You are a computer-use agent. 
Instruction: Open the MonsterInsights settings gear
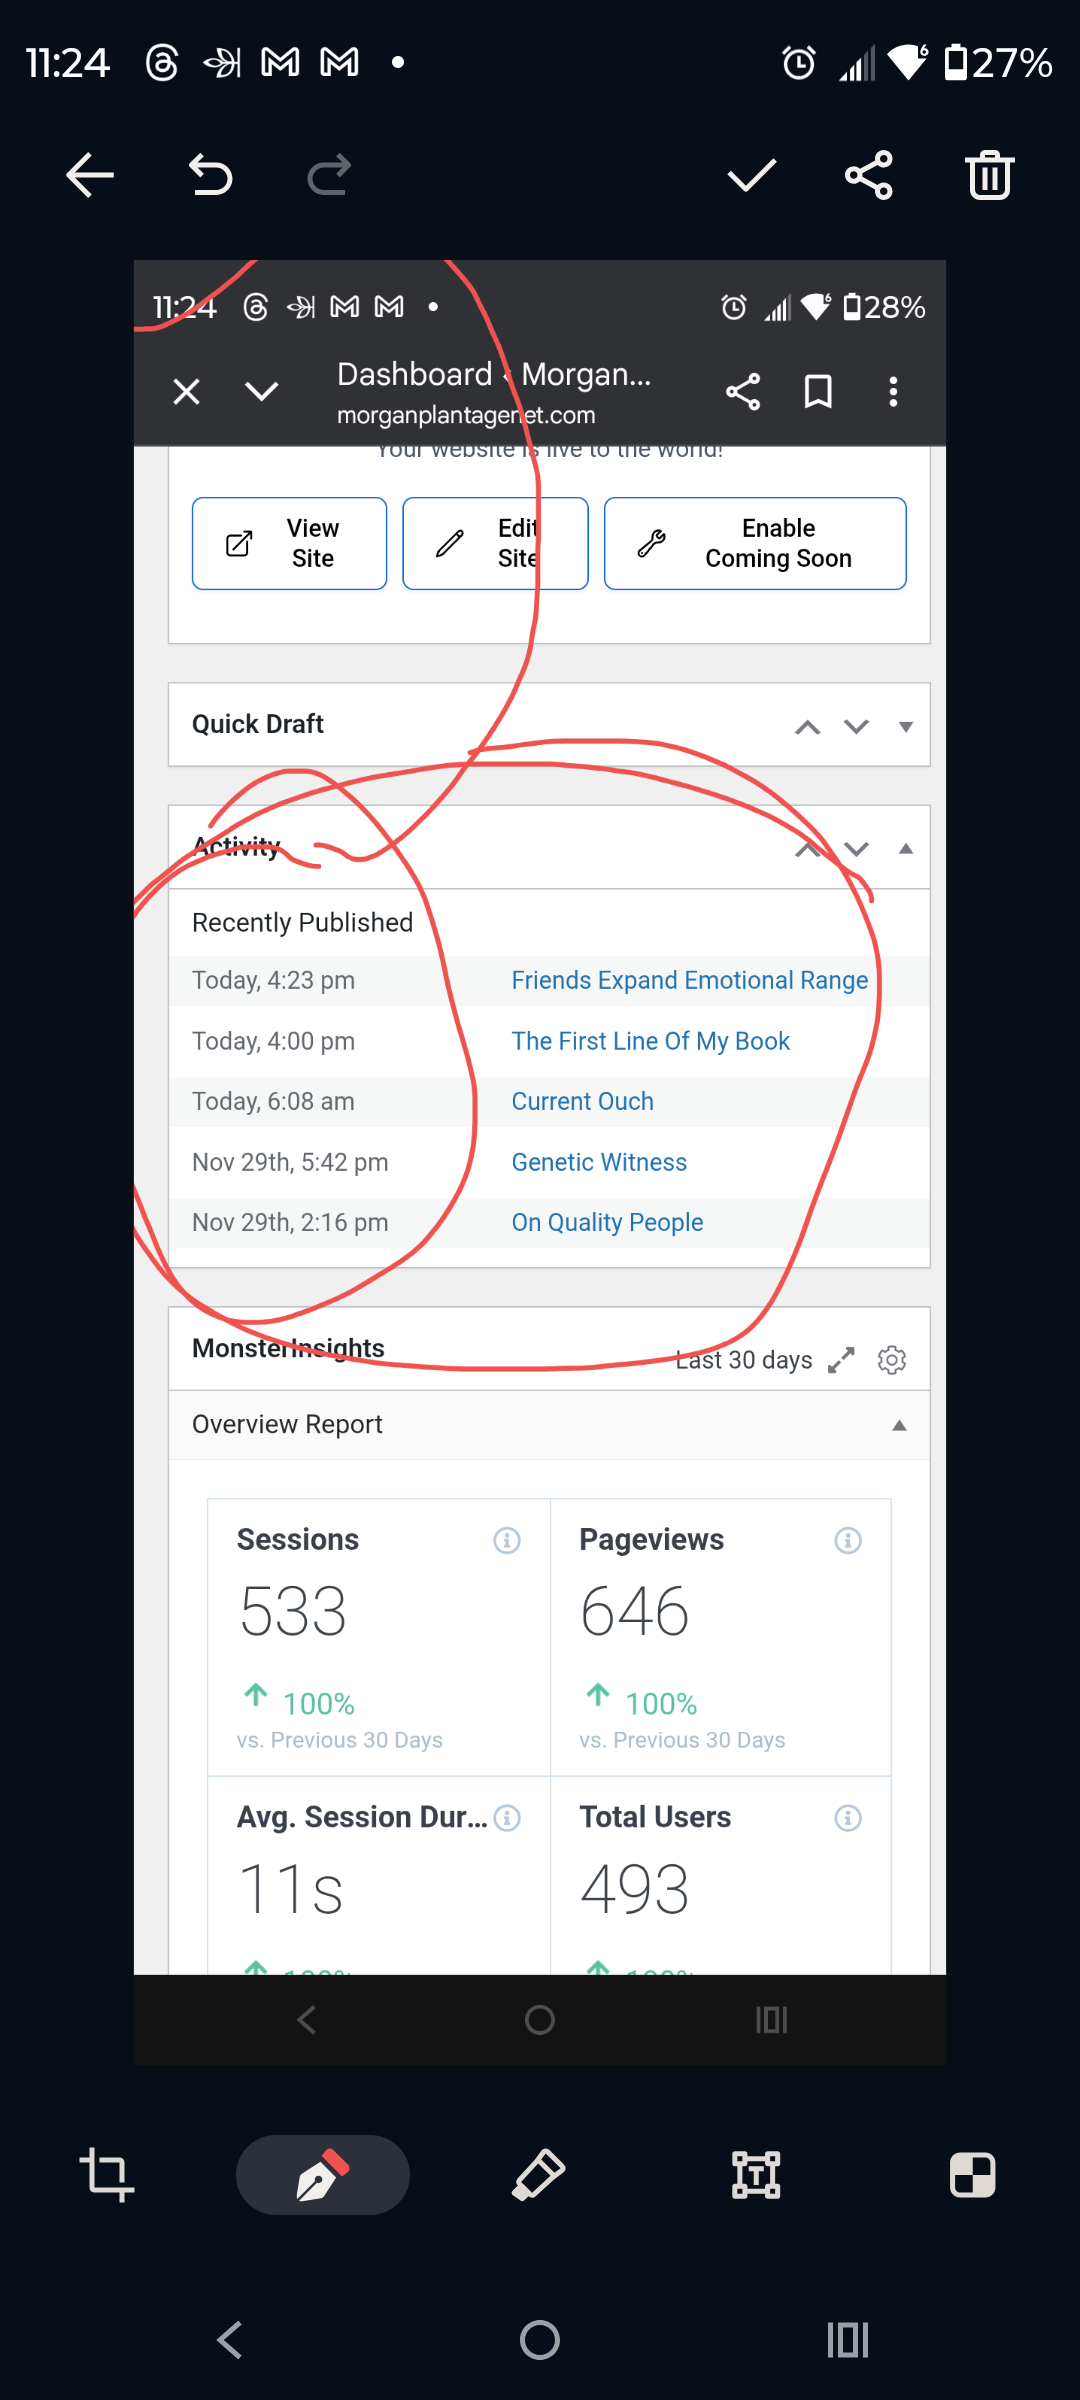pyautogui.click(x=891, y=1360)
